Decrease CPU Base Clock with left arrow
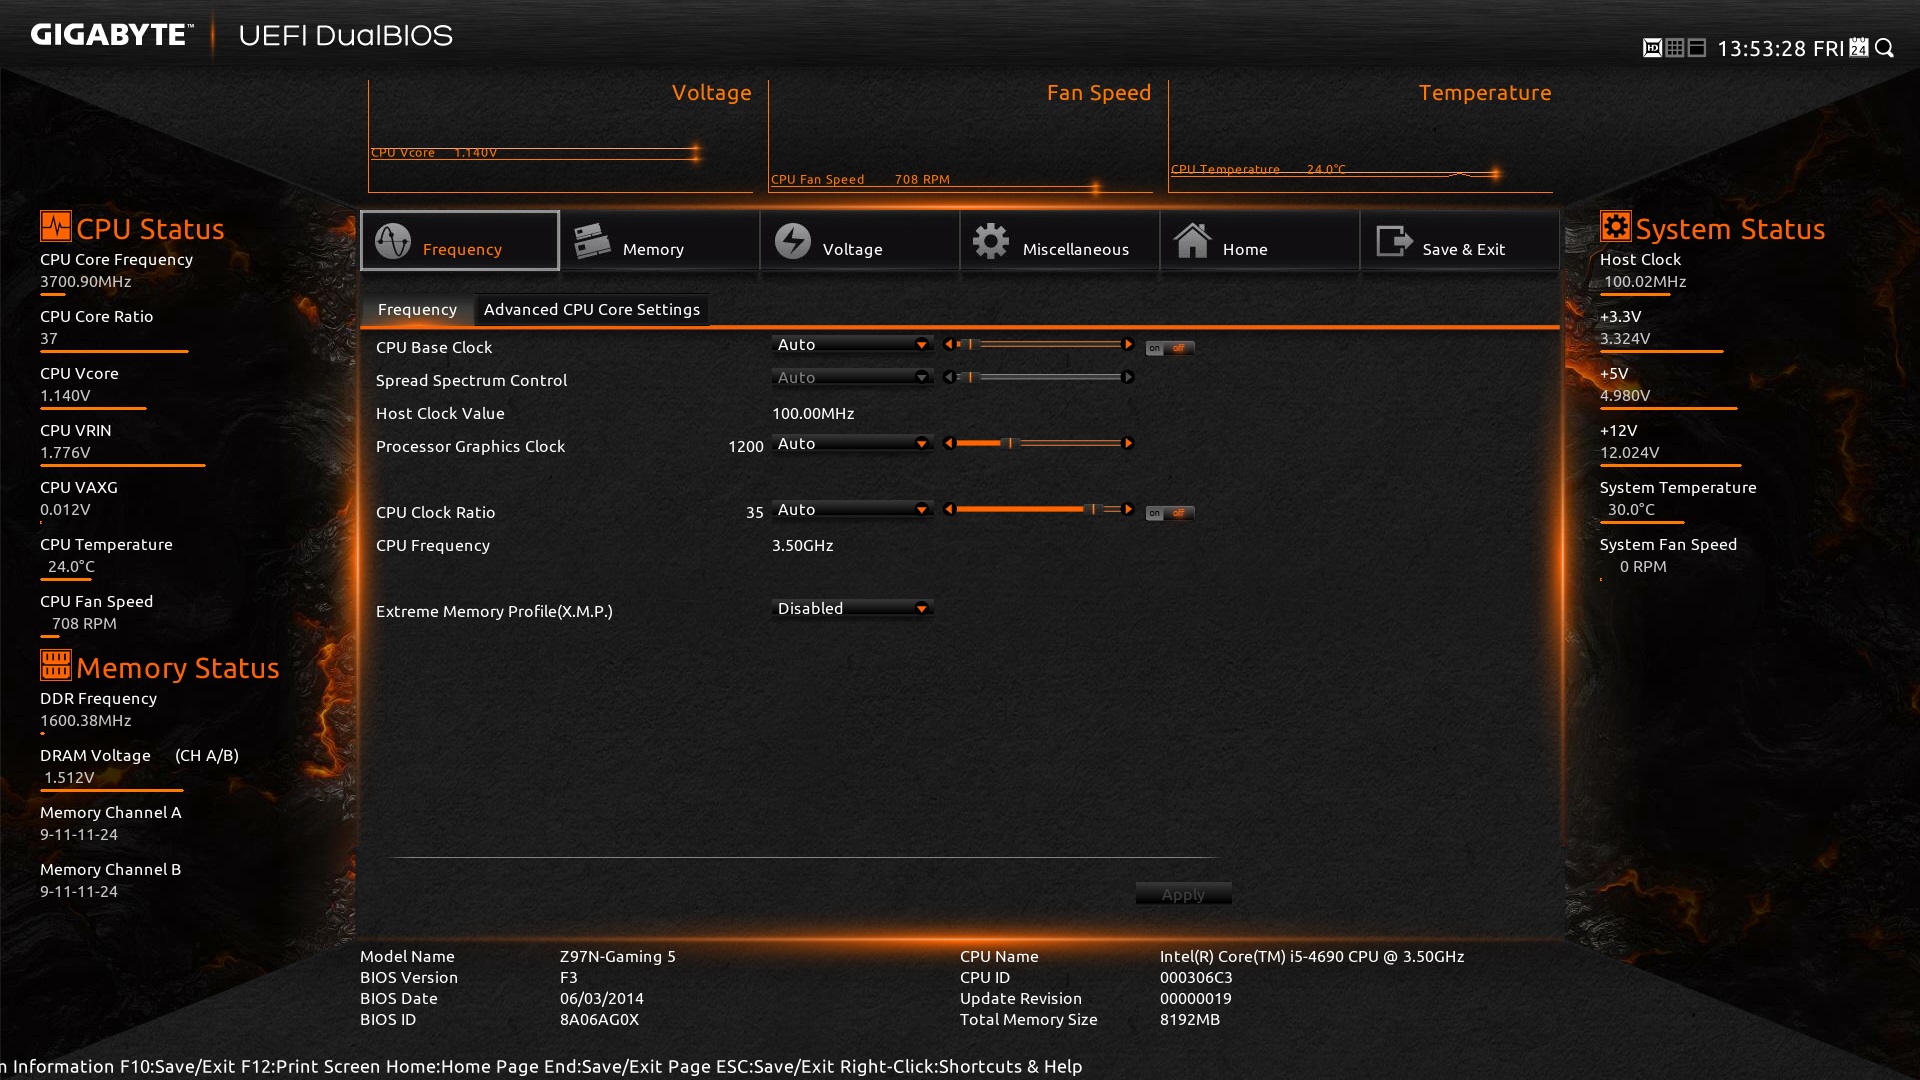This screenshot has width=1920, height=1080. pyautogui.click(x=948, y=344)
